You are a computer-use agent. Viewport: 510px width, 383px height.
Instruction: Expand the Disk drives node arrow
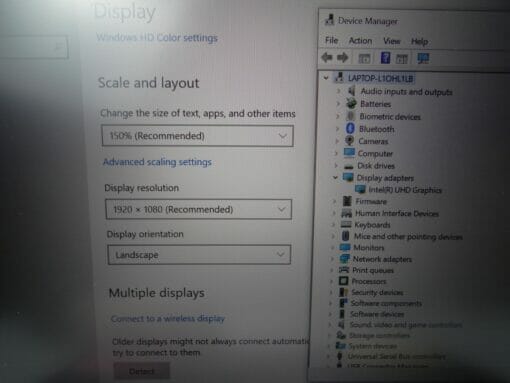coord(336,165)
